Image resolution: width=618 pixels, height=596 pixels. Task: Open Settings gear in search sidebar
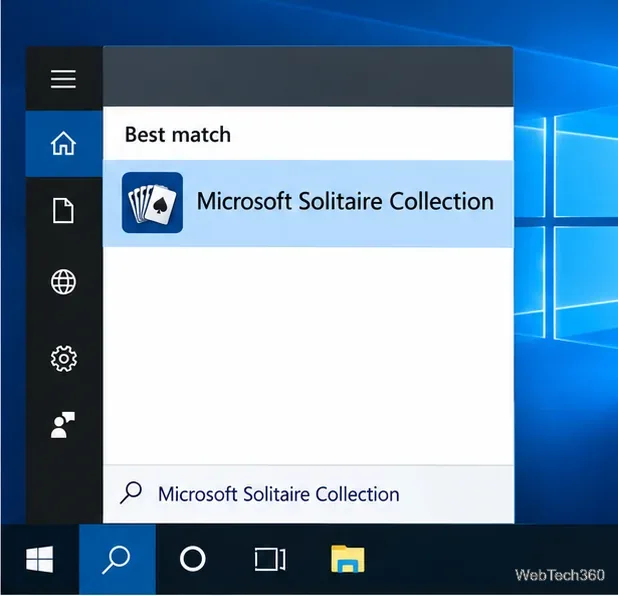(63, 359)
